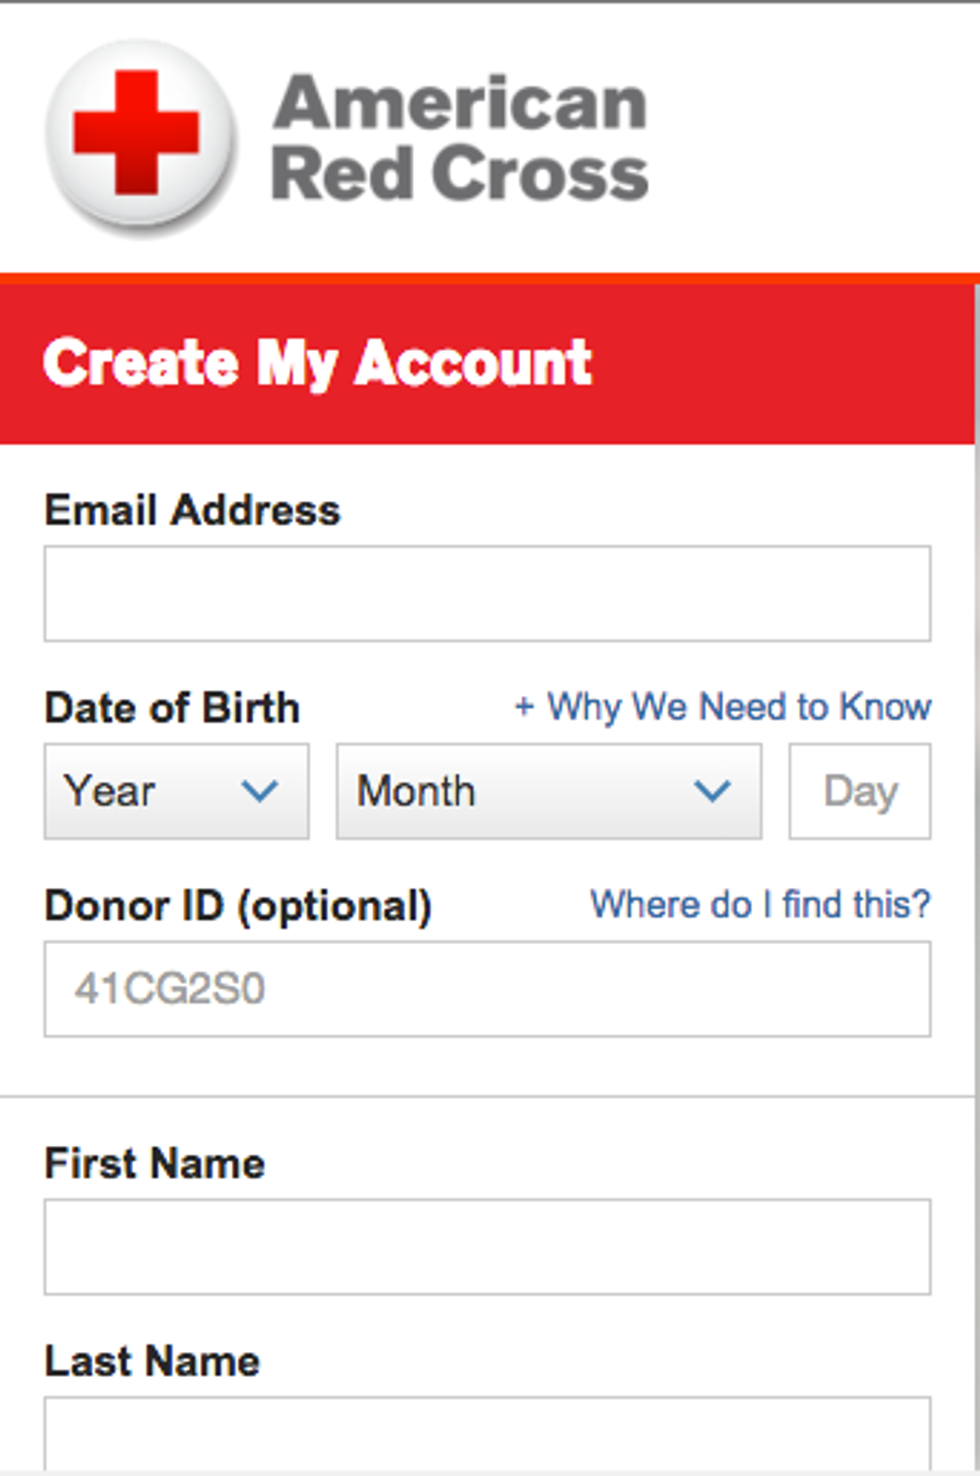Open the Why We Need to Know link
The image size is (980, 1476).
click(x=738, y=707)
